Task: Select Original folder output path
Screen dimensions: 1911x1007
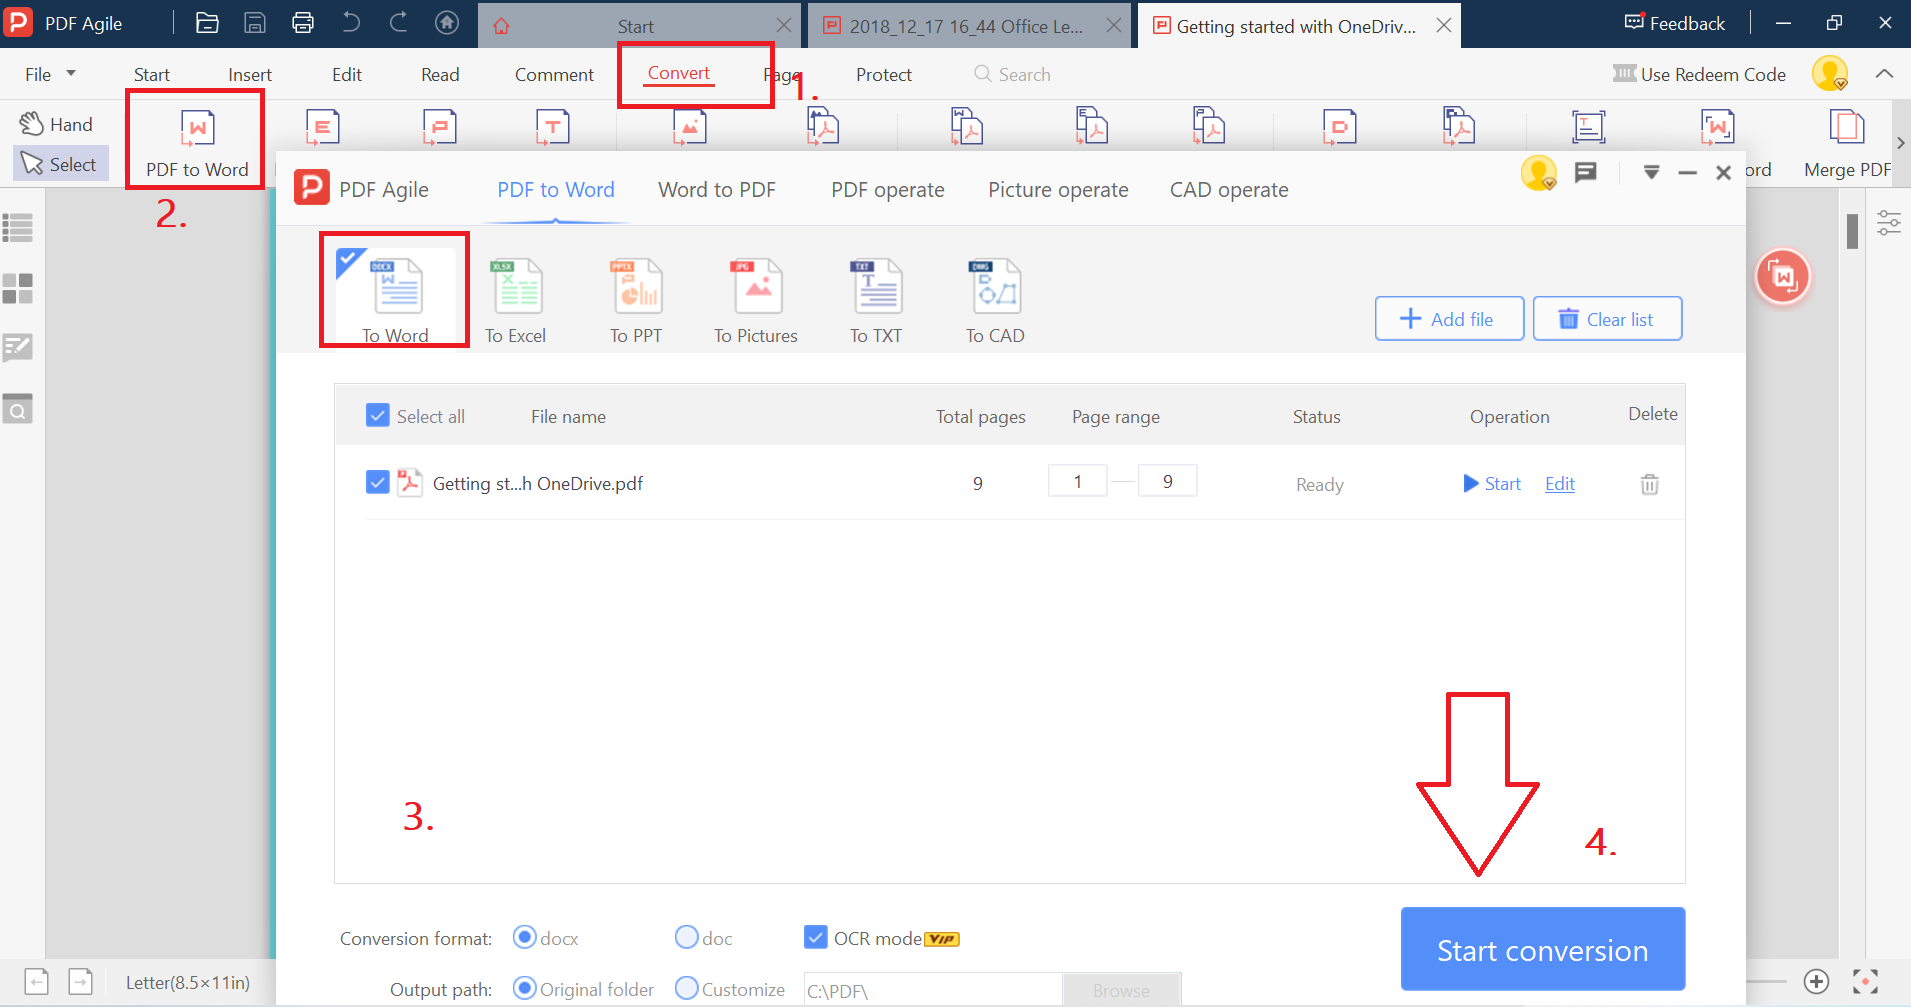Action: (524, 988)
